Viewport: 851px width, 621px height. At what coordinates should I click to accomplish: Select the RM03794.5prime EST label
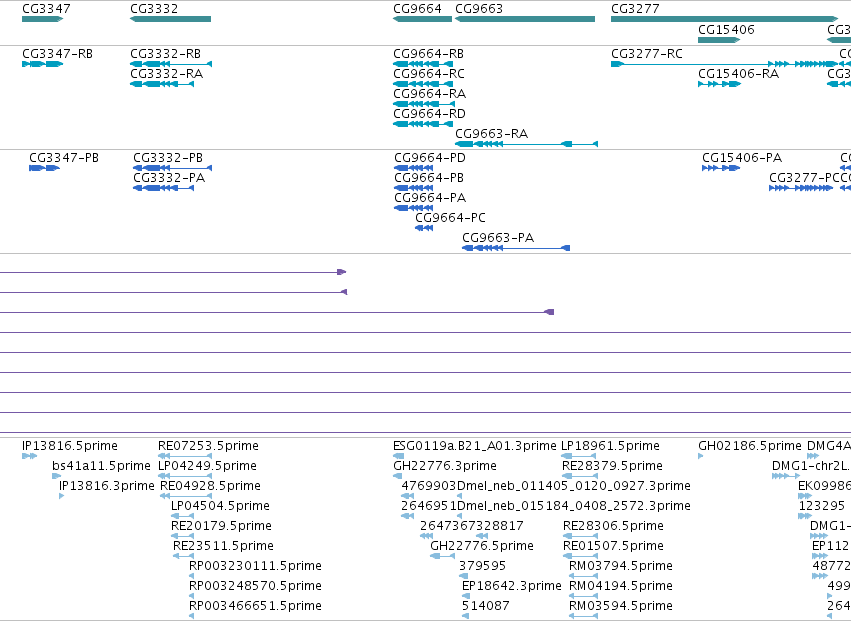point(621,566)
